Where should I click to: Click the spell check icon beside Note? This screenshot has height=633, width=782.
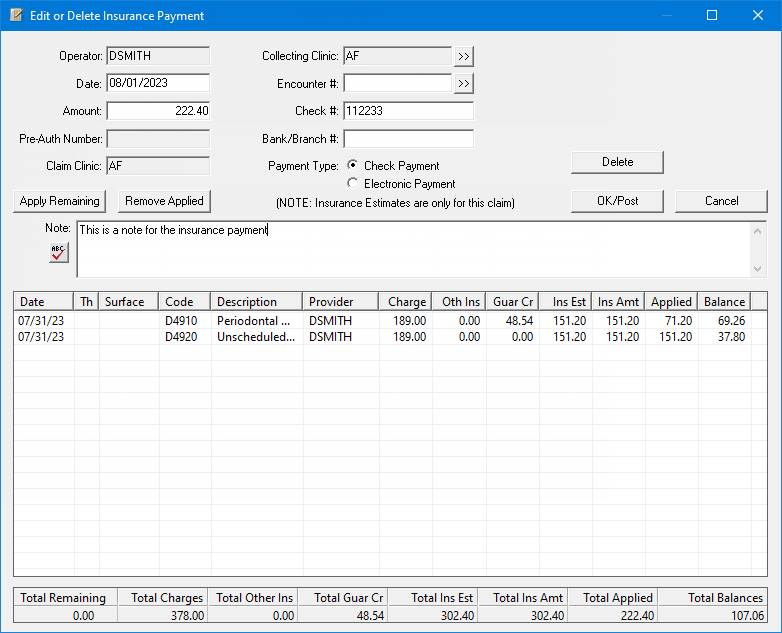coord(59,253)
